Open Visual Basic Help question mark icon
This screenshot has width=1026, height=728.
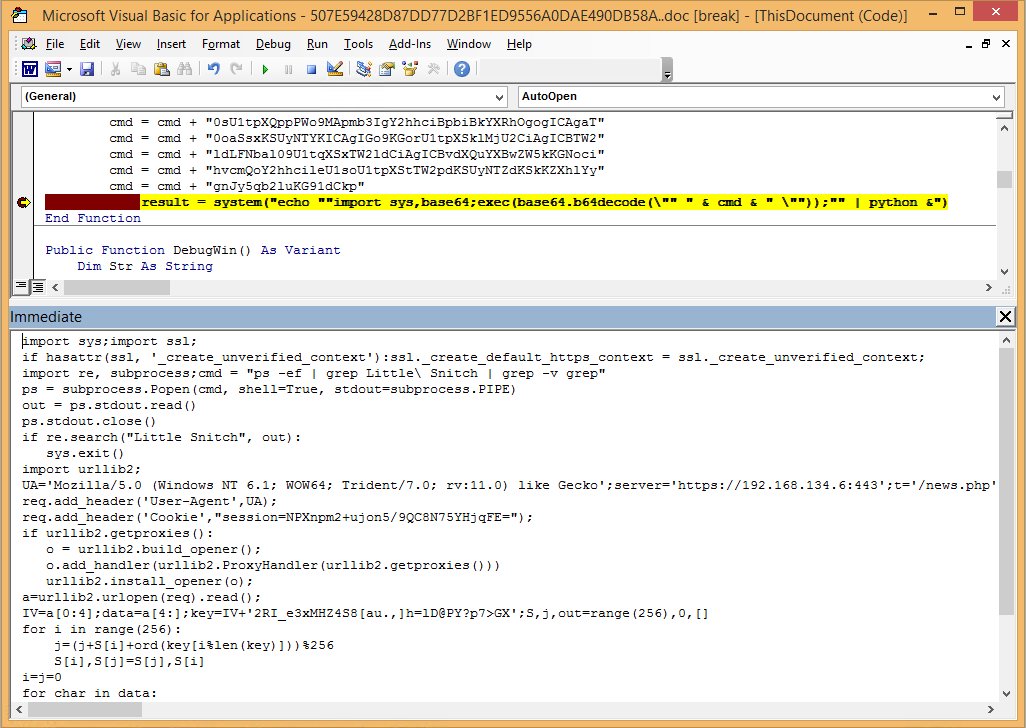click(462, 69)
